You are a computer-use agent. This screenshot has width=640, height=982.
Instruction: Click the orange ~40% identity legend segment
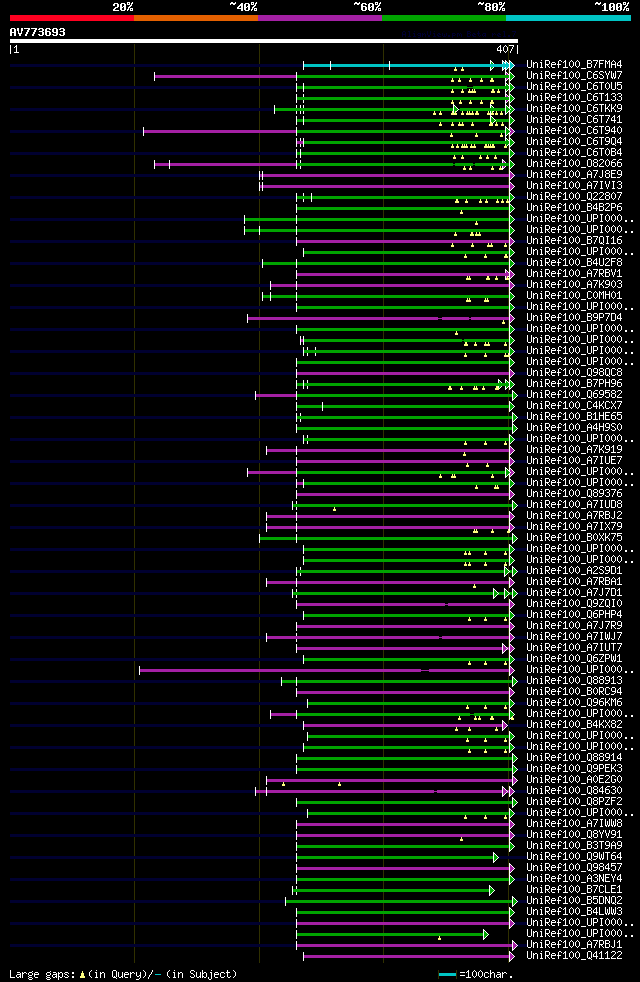(x=196, y=18)
